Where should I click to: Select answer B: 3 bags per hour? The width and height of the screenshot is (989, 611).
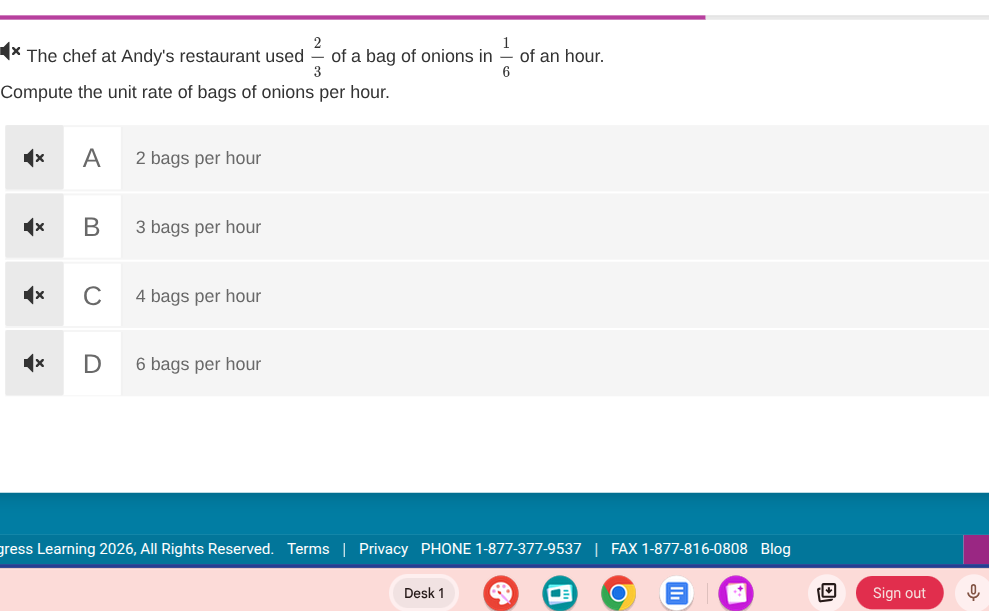click(198, 227)
